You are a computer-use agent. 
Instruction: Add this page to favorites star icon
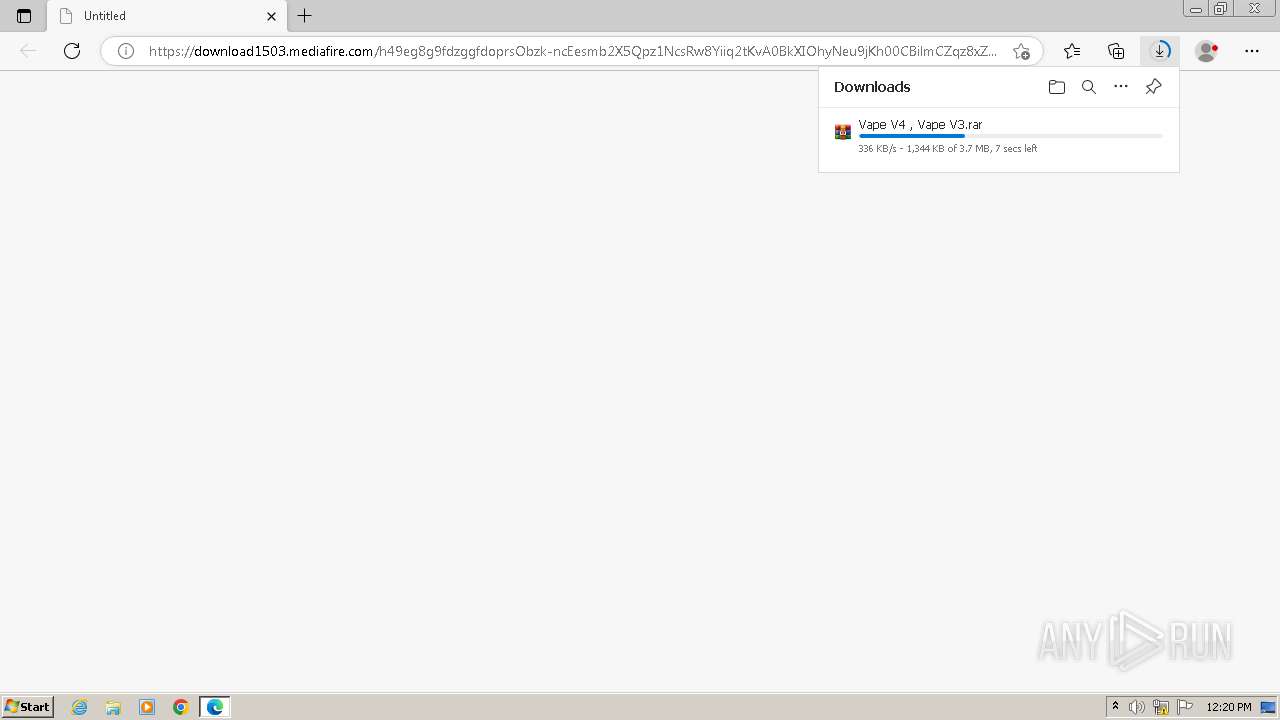coord(1021,51)
